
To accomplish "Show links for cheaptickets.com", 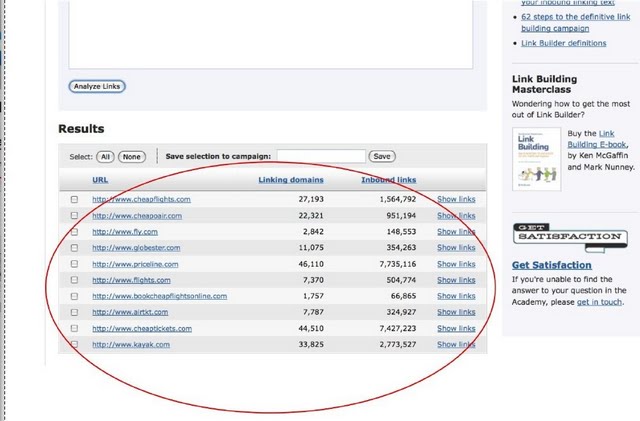I will (456, 328).
